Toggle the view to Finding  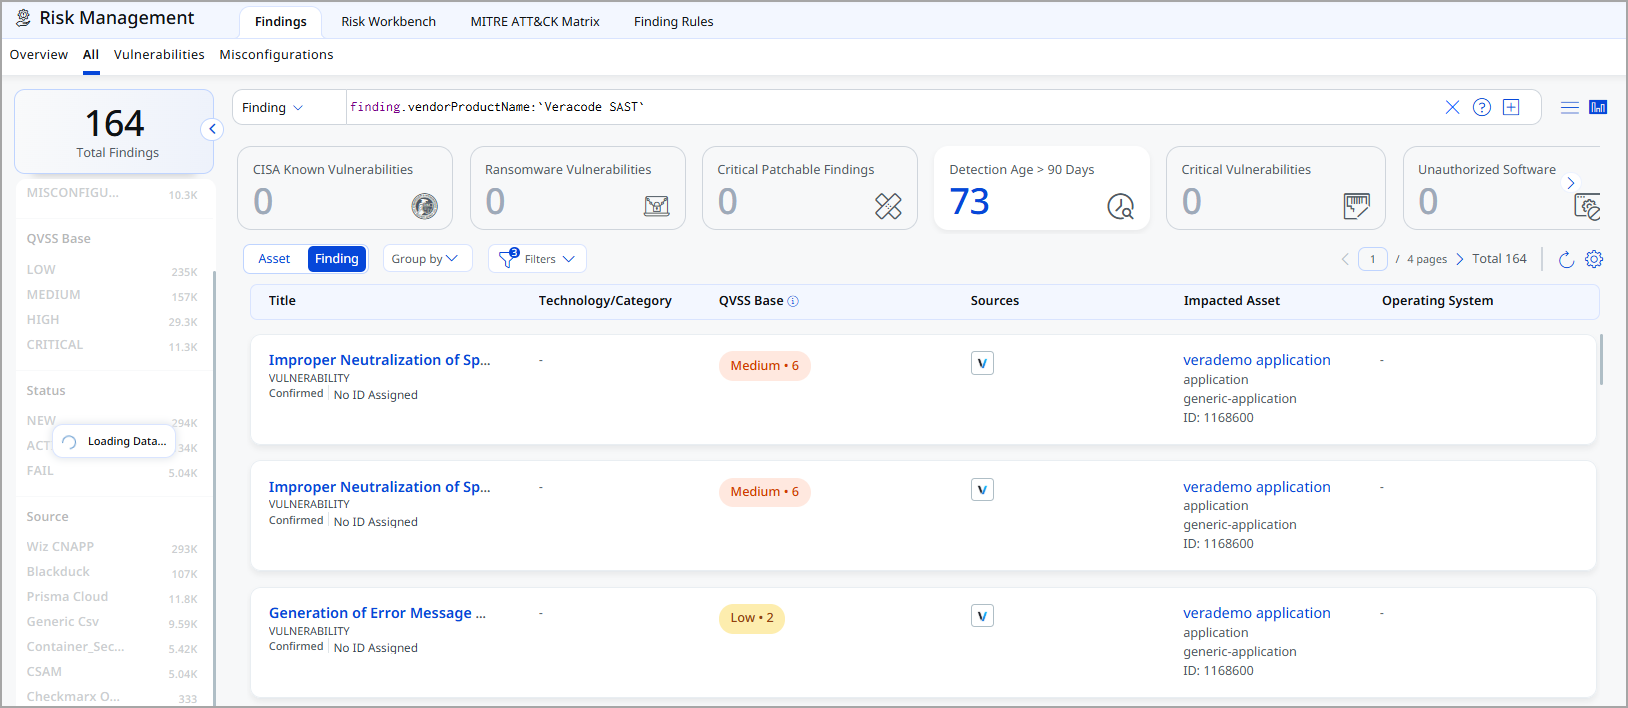[337, 259]
